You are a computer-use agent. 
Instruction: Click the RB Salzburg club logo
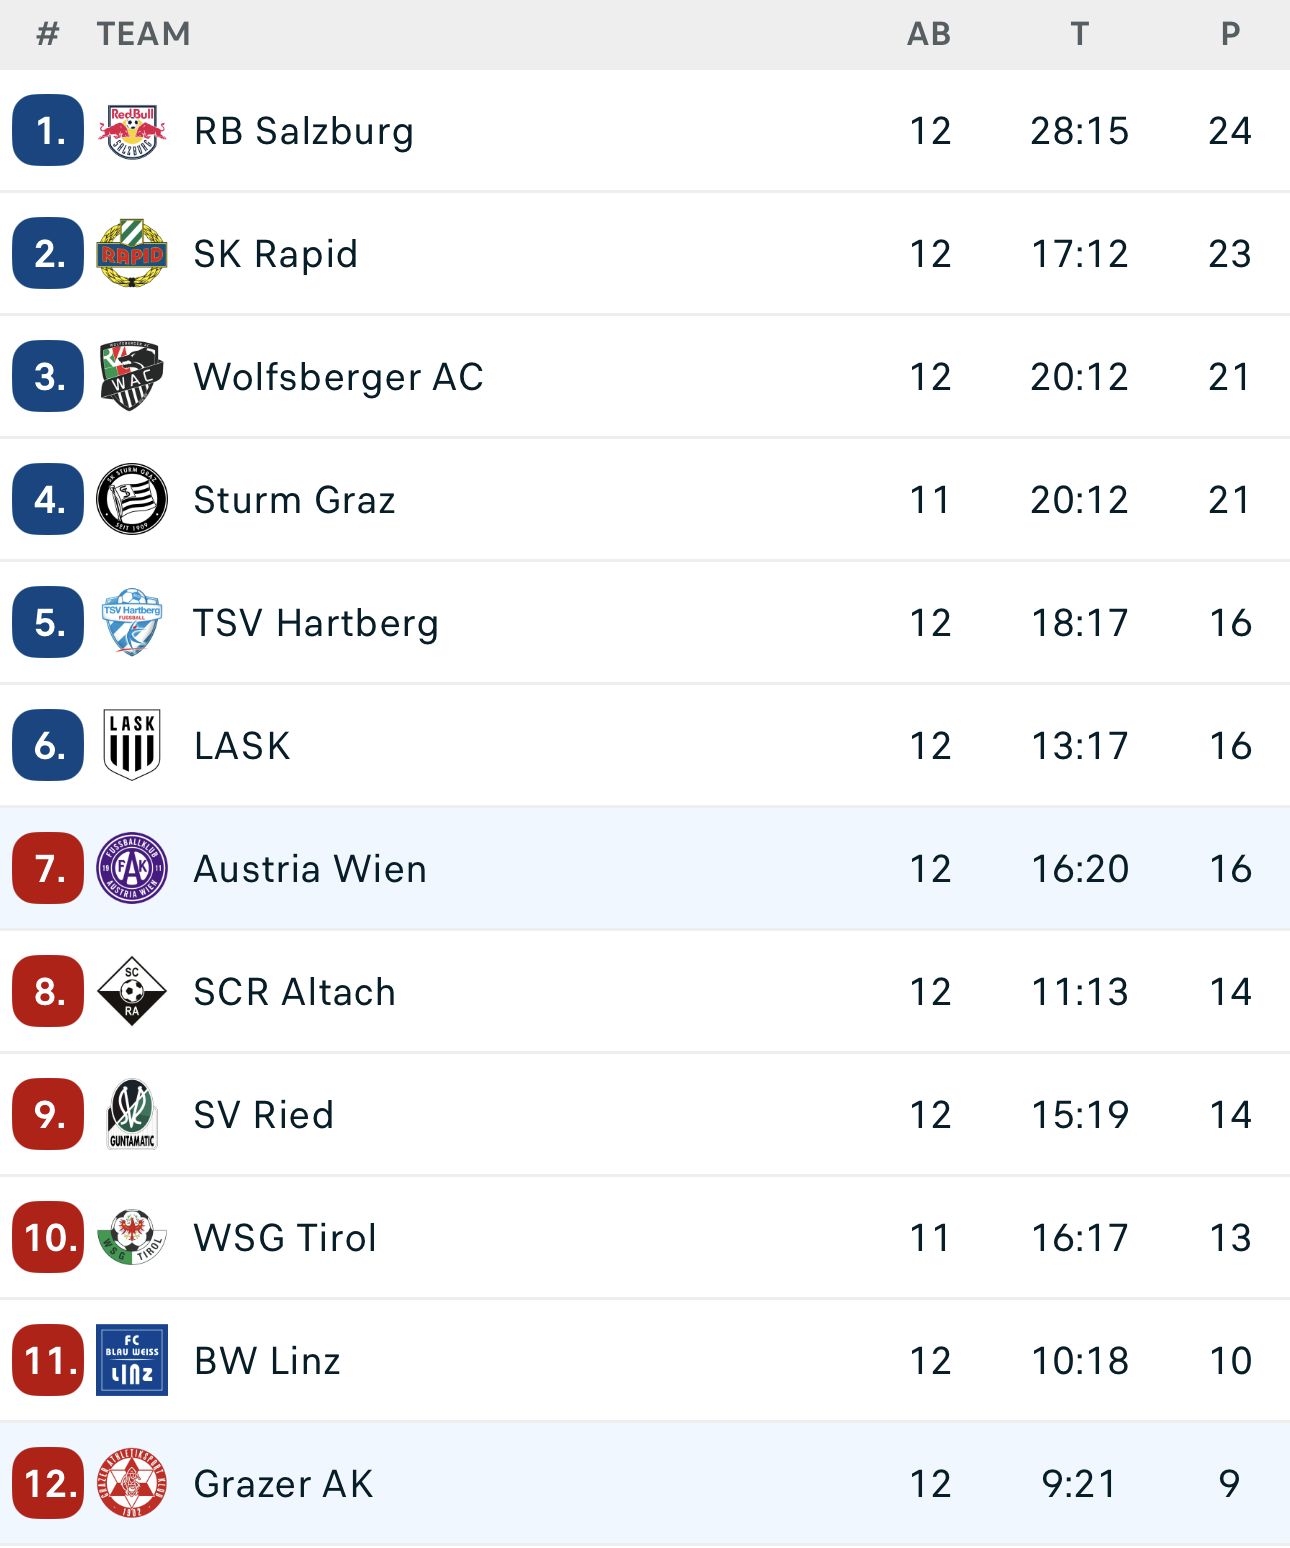pos(132,131)
